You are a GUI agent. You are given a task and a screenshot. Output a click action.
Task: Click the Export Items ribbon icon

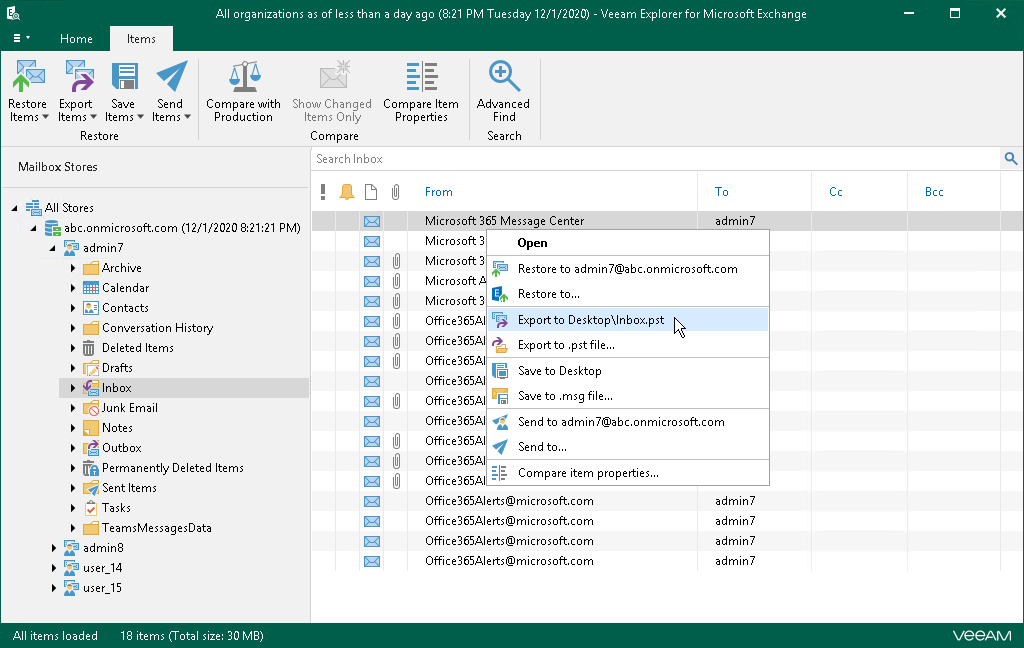pyautogui.click(x=76, y=80)
